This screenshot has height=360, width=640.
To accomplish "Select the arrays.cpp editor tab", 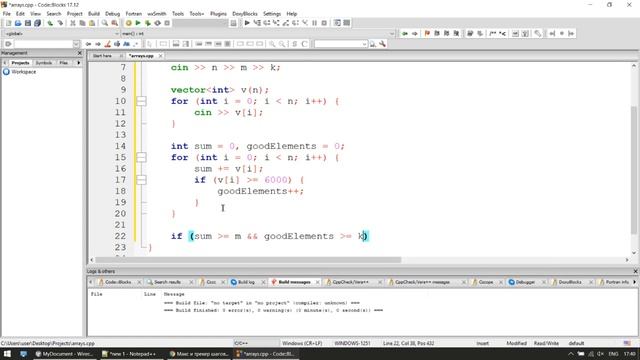I will tap(141, 56).
